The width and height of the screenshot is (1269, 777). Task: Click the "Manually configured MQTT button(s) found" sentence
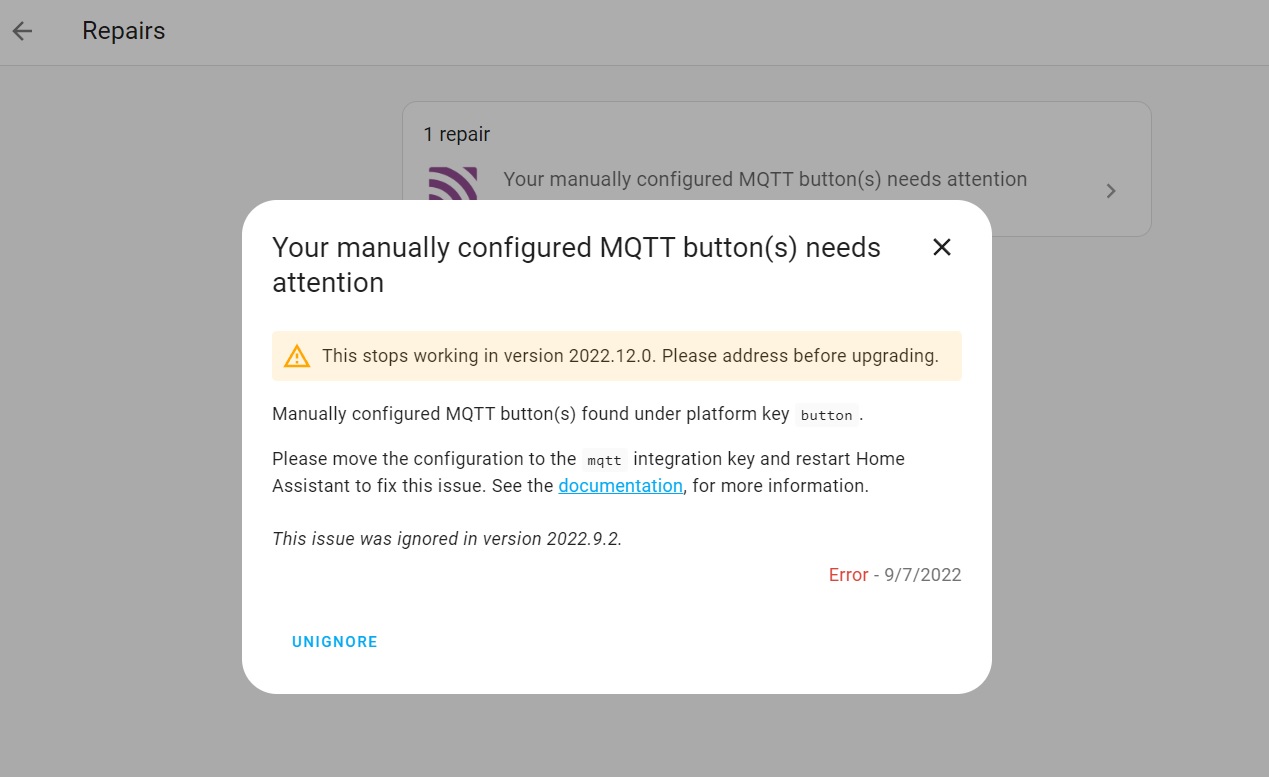pyautogui.click(x=530, y=414)
